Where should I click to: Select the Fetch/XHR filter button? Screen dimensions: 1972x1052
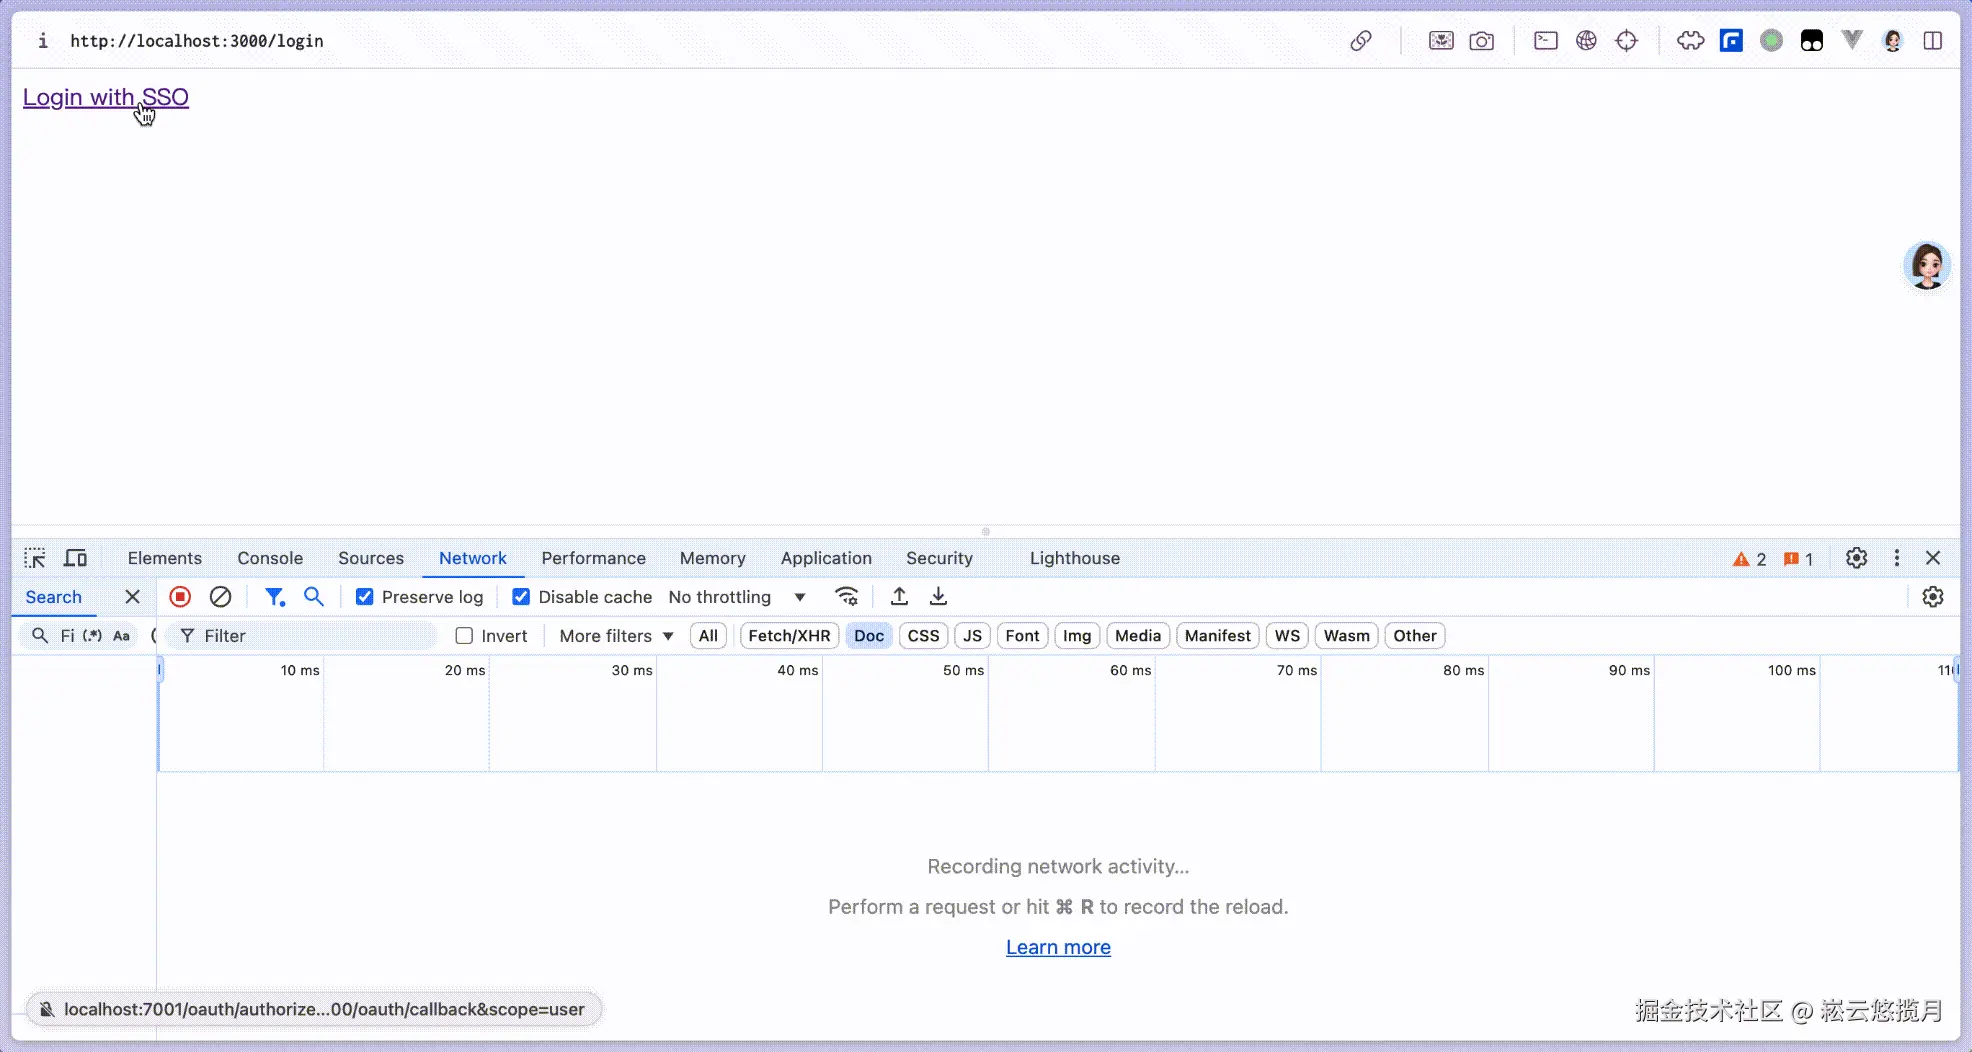click(789, 636)
